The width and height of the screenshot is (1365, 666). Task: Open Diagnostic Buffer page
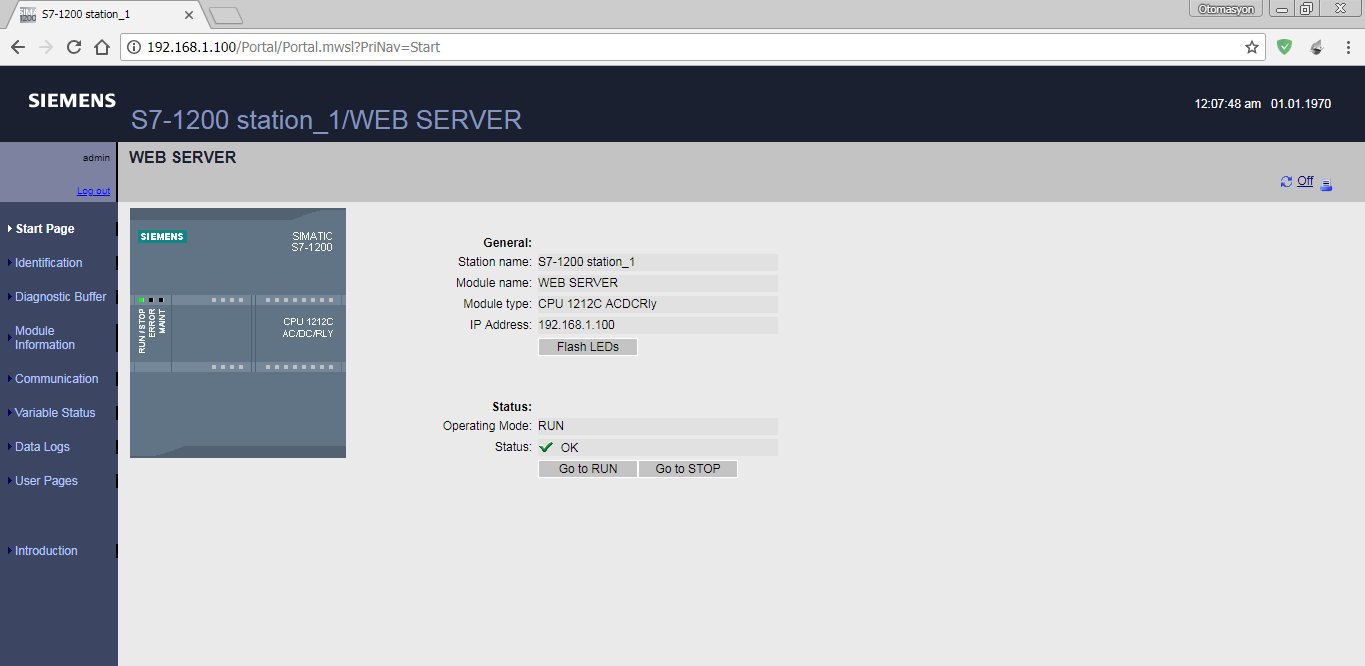[61, 297]
